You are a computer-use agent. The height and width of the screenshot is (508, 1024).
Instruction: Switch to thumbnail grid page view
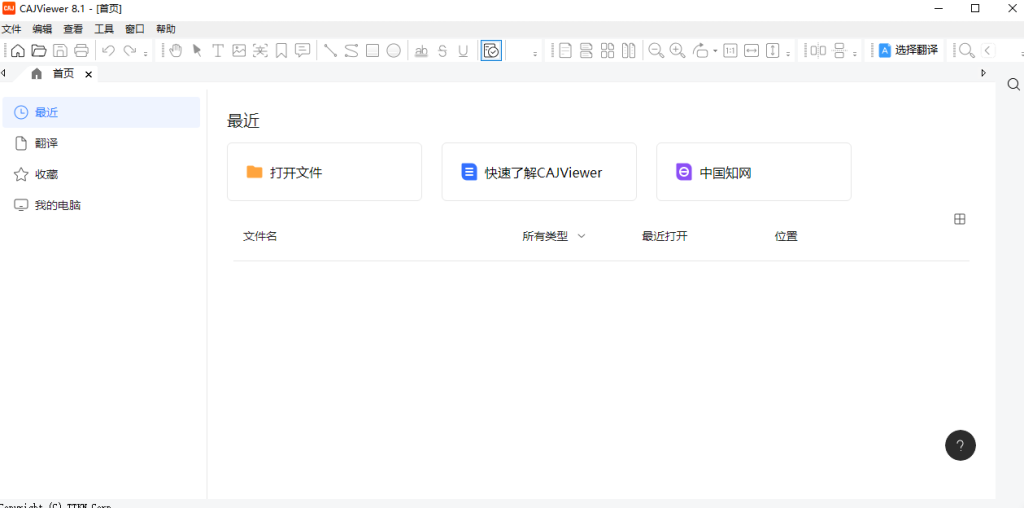coord(607,50)
